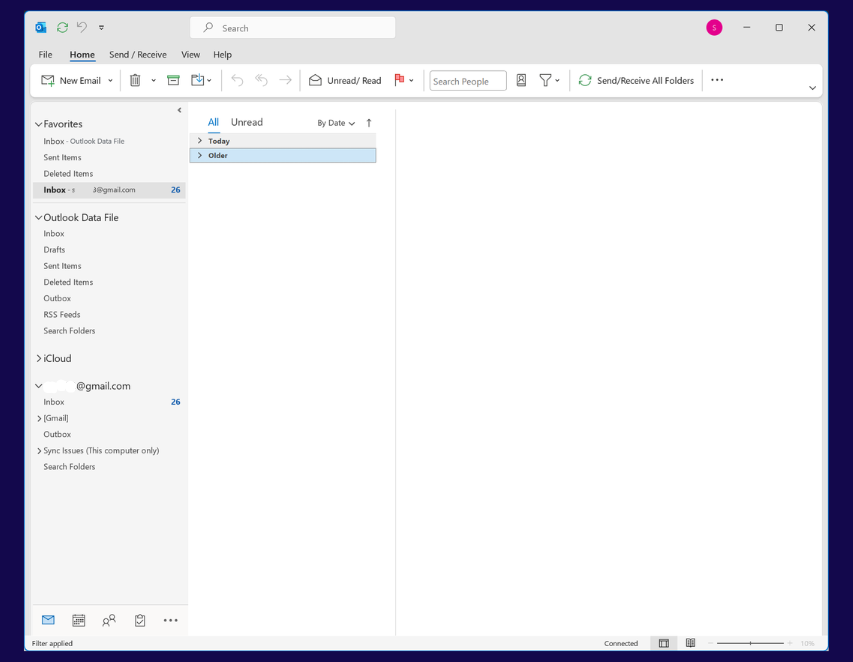Screen dimensions: 853x662
Task: Open the Help tab
Action: point(222,54)
